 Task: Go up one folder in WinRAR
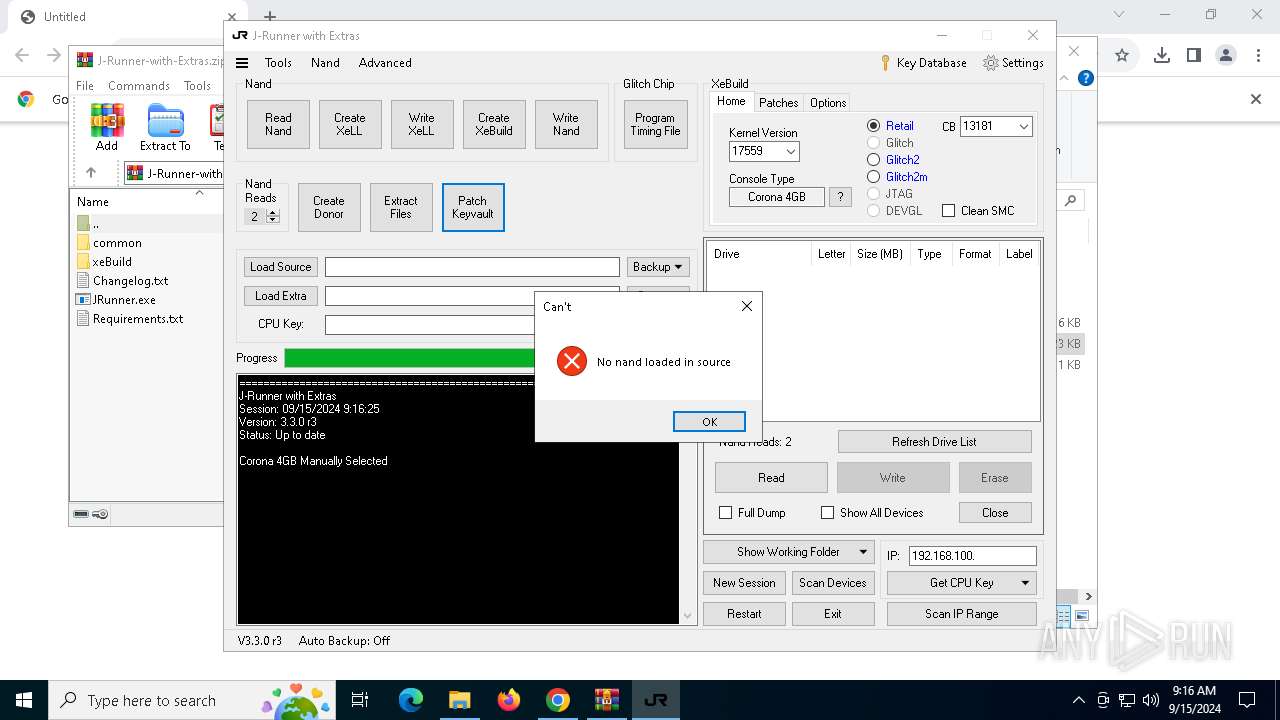click(x=91, y=173)
